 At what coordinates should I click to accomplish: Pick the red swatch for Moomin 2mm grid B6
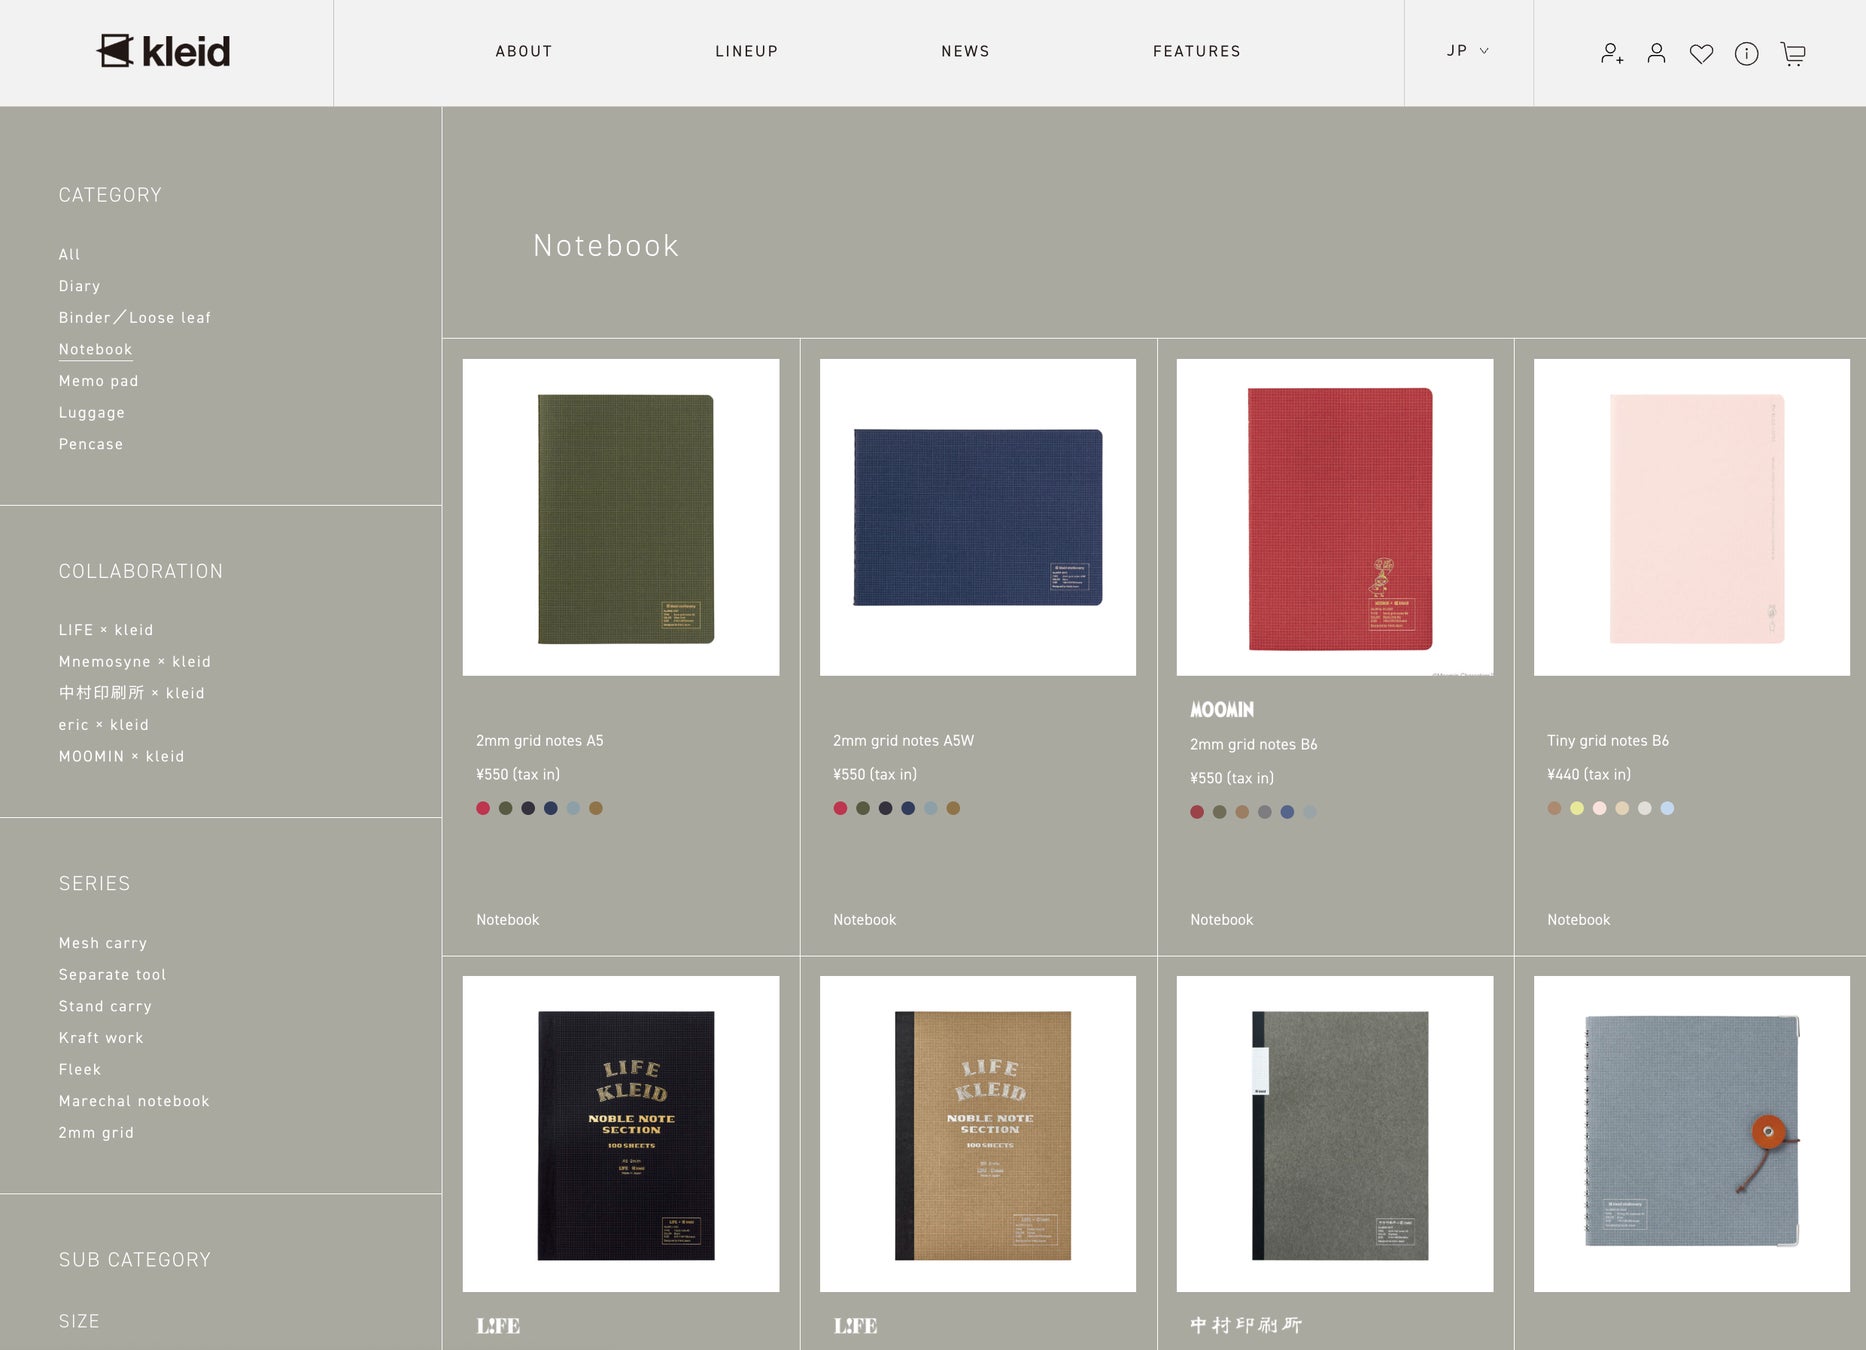[x=1197, y=812]
